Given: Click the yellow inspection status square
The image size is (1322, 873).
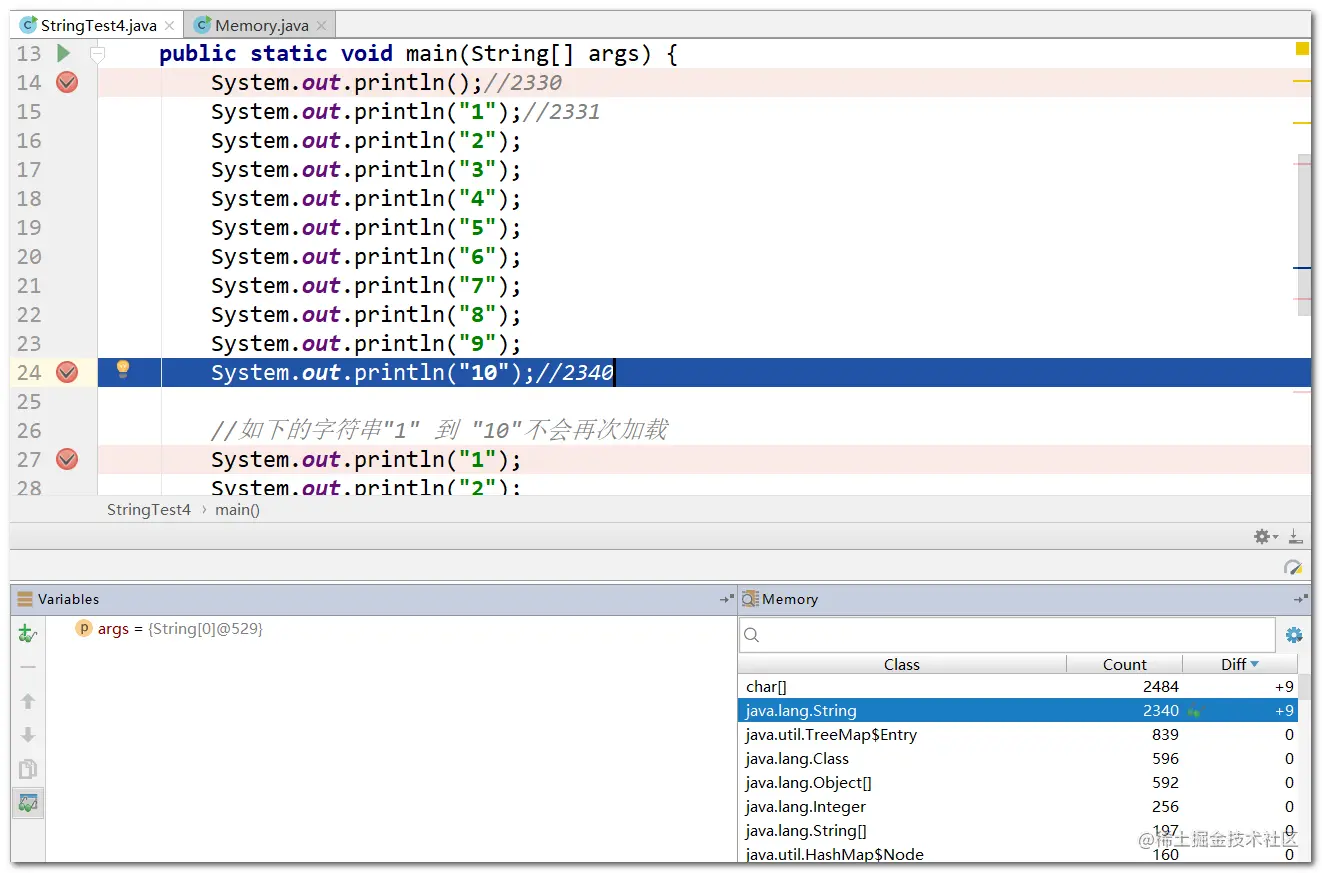Looking at the screenshot, I should (1302, 49).
